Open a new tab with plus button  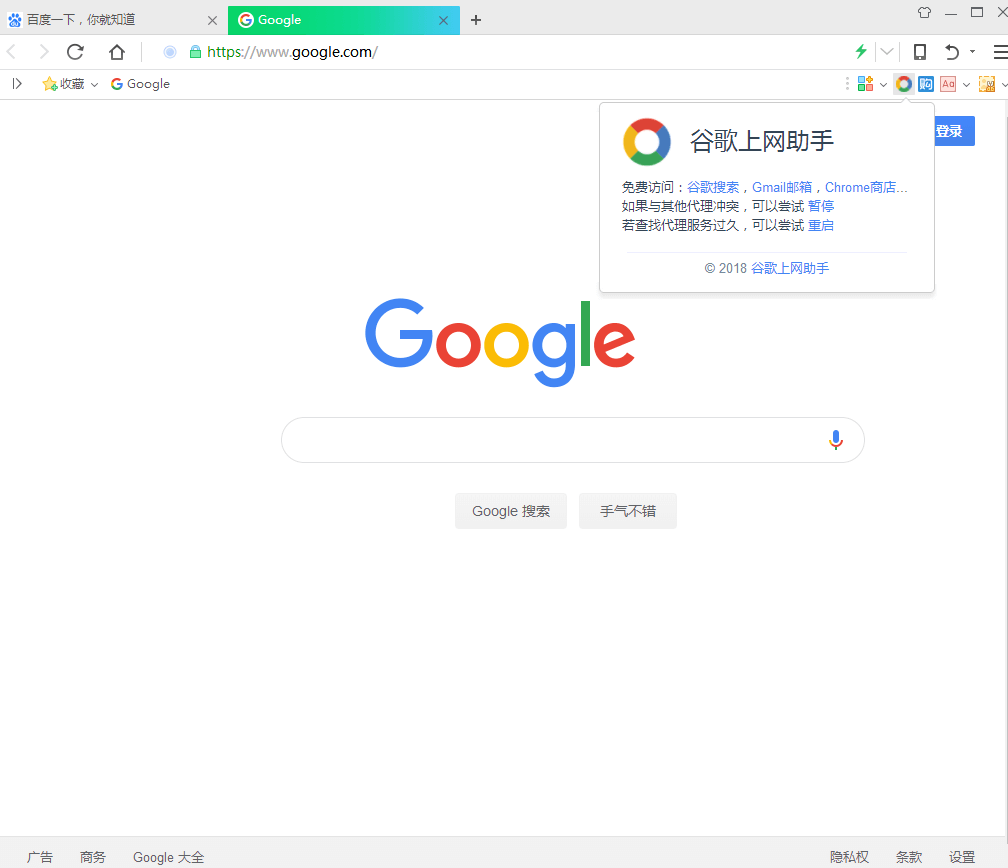click(x=476, y=20)
